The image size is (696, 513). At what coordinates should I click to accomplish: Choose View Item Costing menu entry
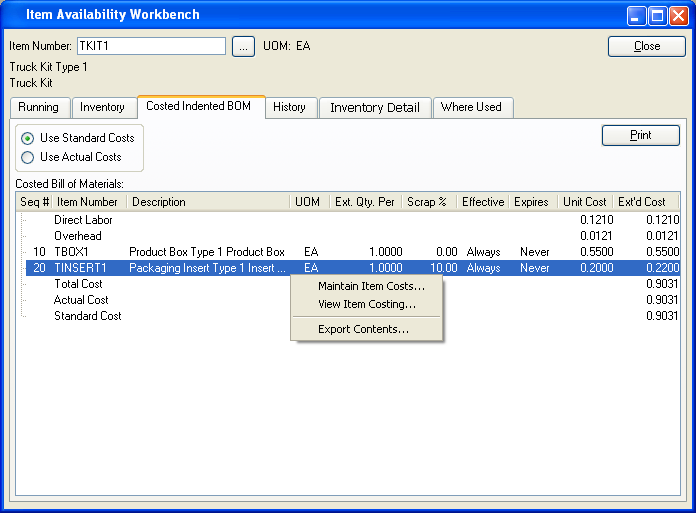[x=367, y=304]
